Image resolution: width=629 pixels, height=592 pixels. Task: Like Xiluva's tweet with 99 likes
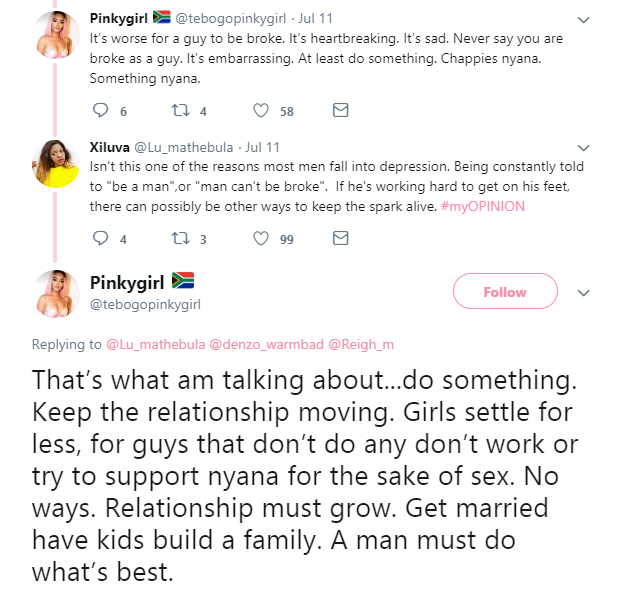click(261, 239)
